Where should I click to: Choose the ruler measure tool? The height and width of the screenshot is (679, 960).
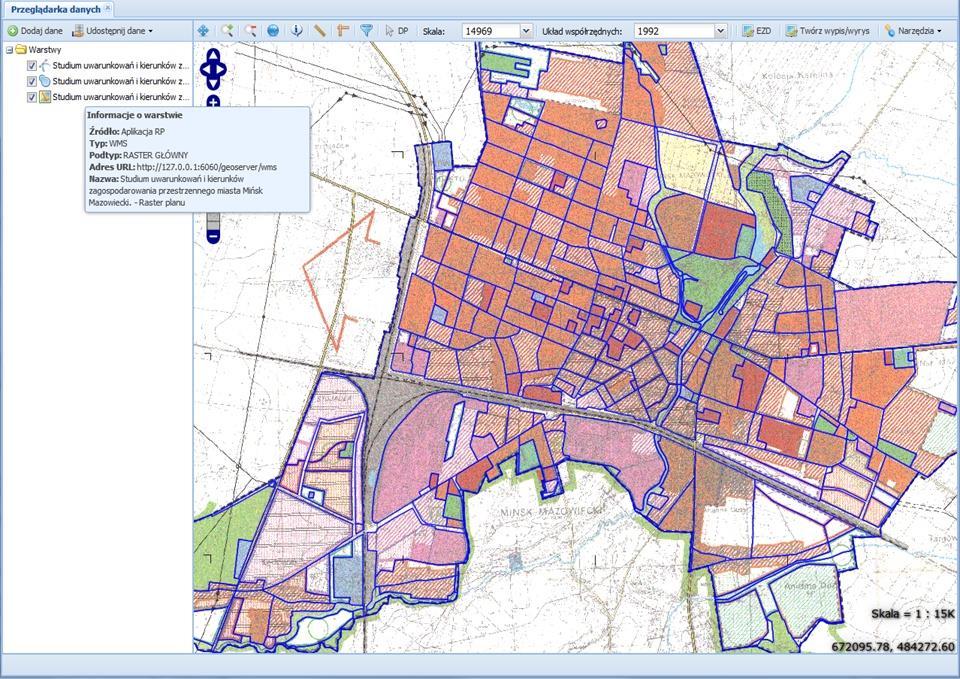click(x=320, y=31)
